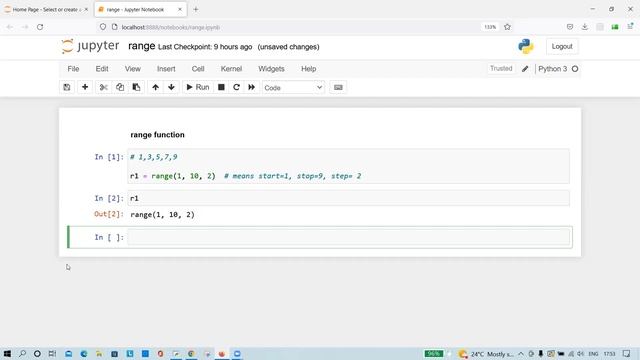Click the taskbar clock
640x360 pixels.
609,354
